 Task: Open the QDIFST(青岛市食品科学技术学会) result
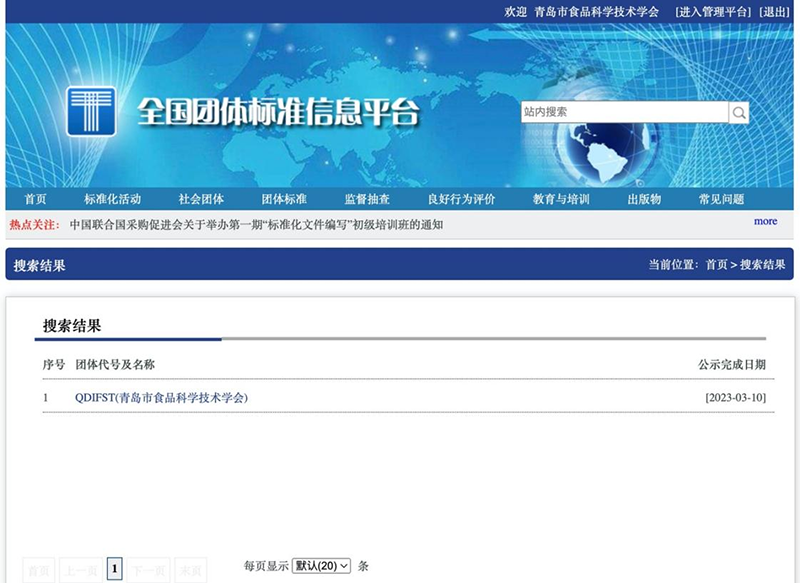[x=161, y=398]
